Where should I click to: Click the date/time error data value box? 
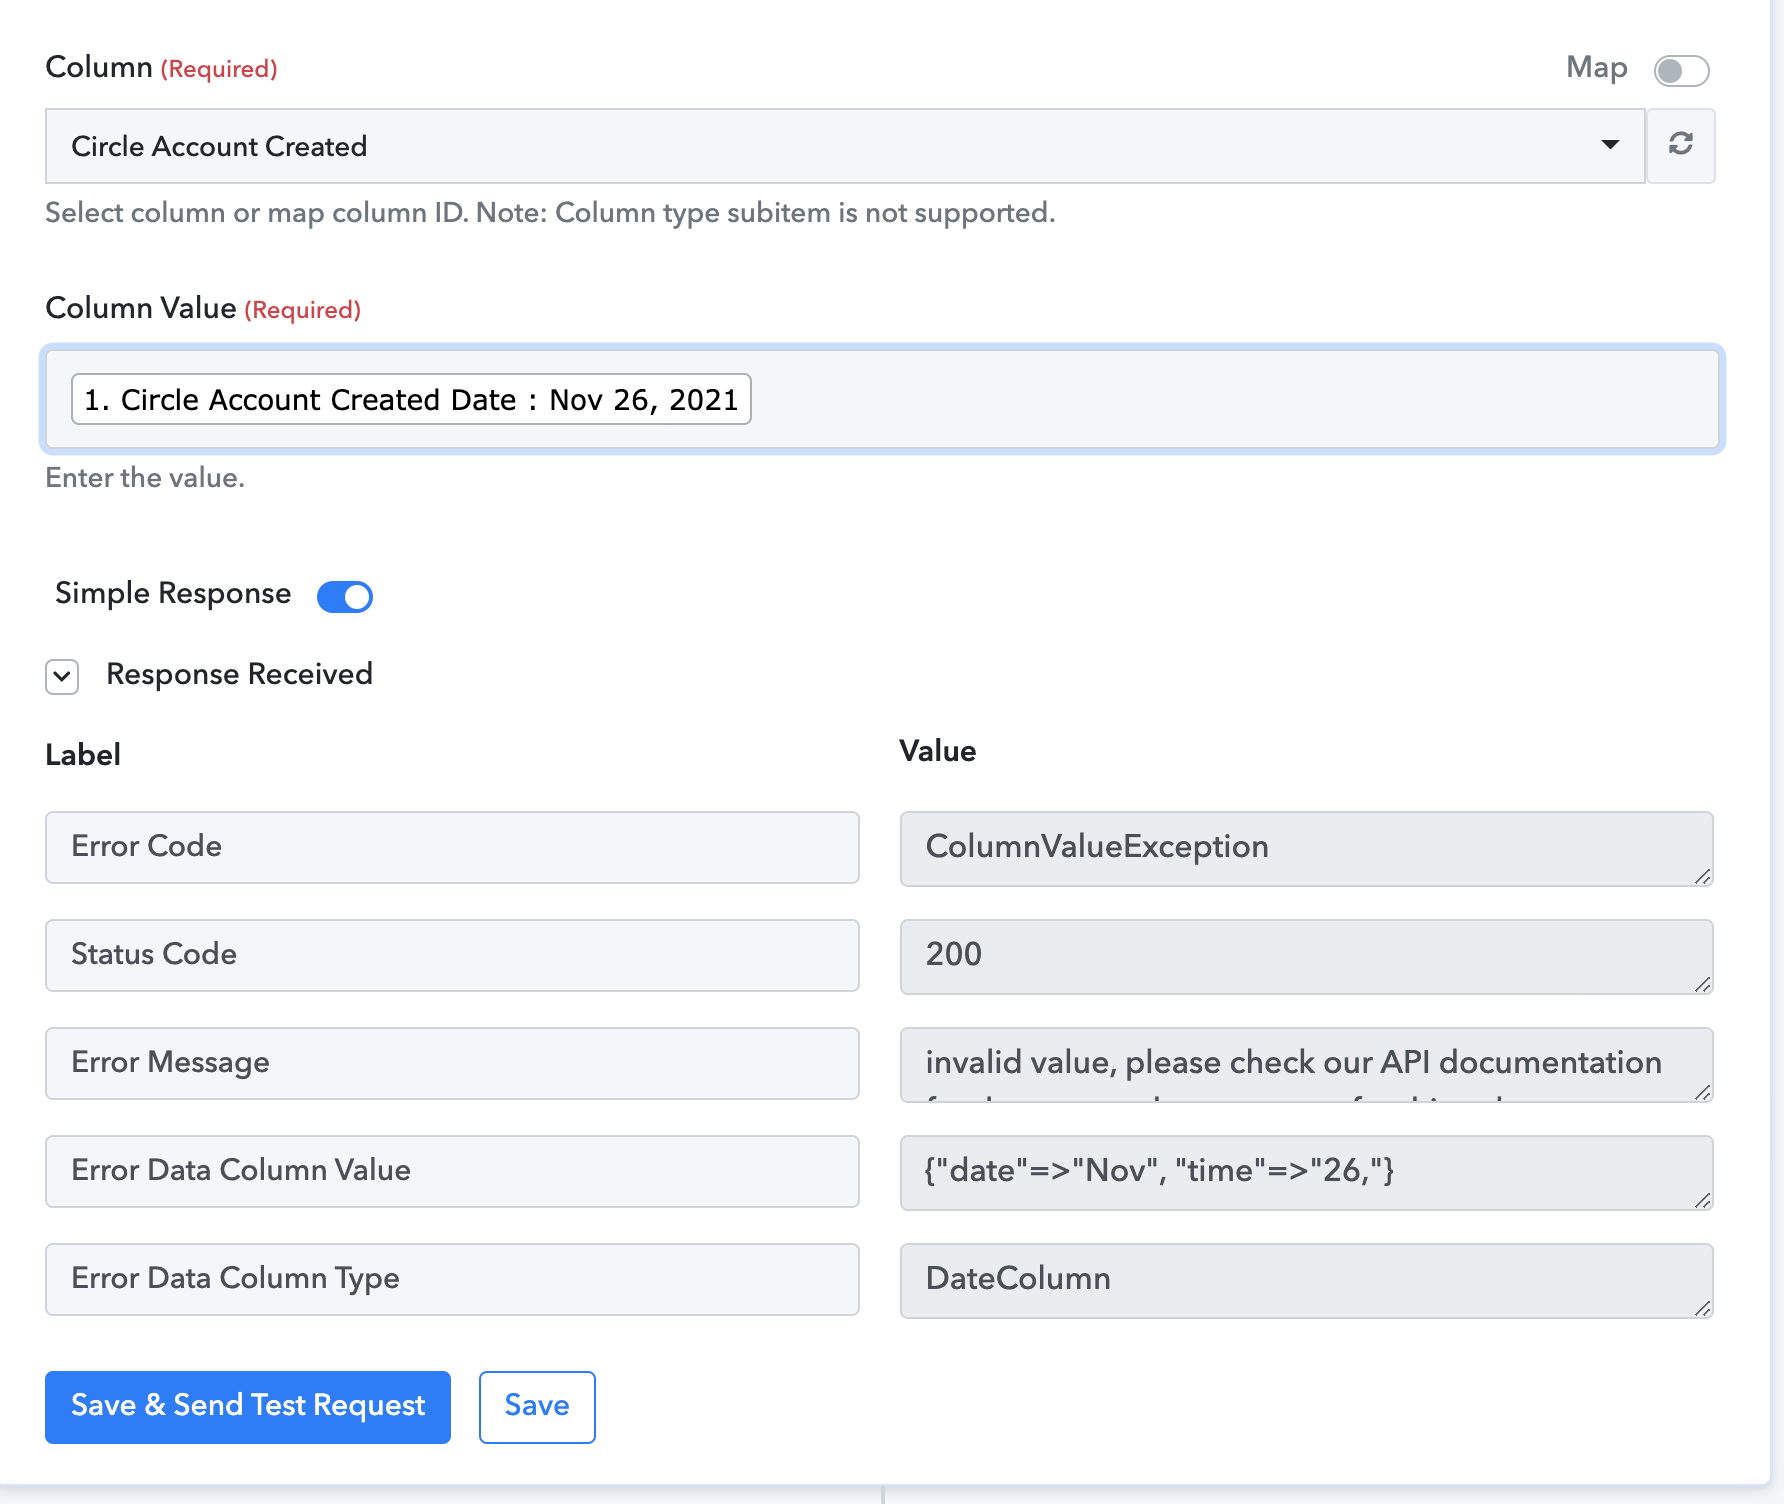pyautogui.click(x=1306, y=1172)
